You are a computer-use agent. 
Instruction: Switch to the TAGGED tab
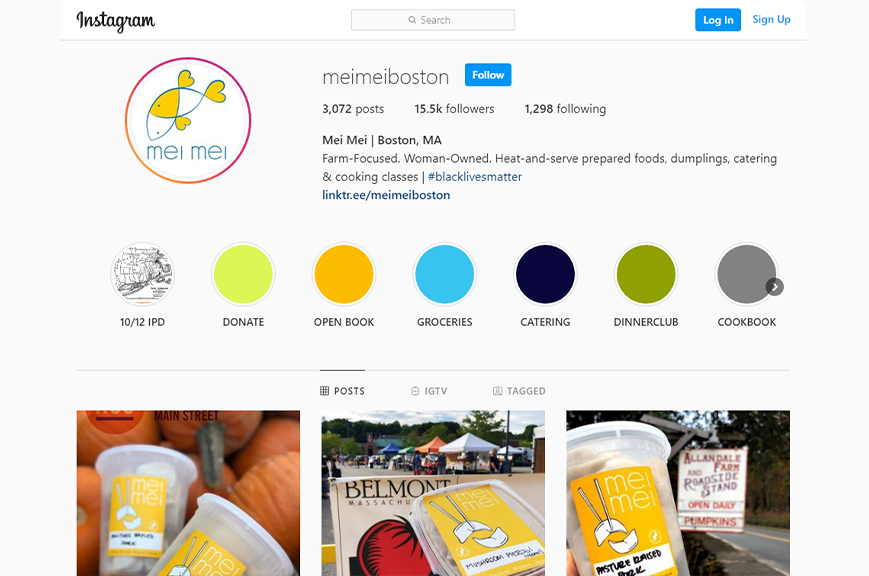coord(519,391)
